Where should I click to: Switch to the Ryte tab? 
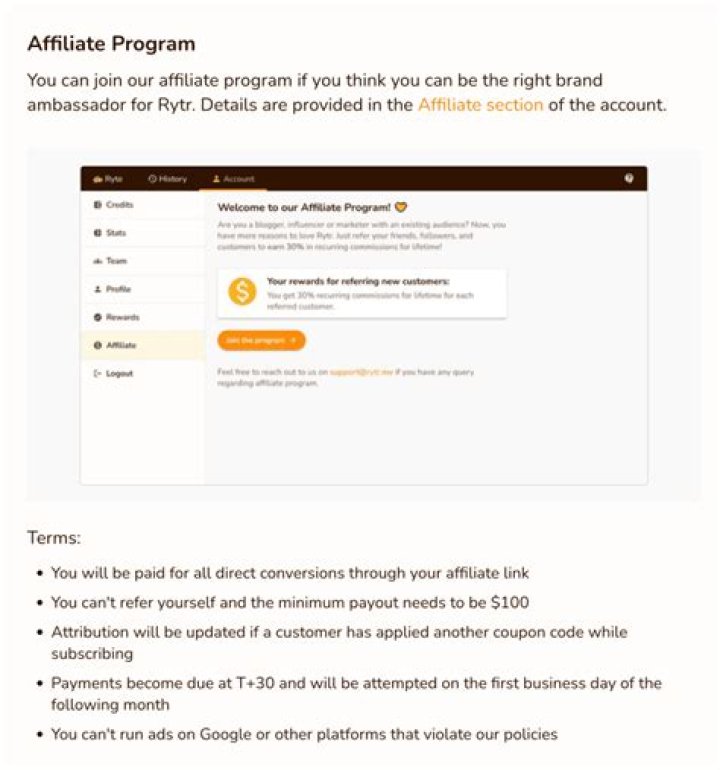(x=107, y=179)
